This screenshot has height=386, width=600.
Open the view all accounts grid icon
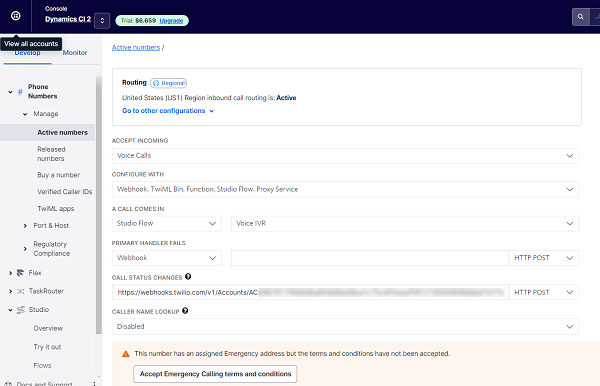[16, 16]
